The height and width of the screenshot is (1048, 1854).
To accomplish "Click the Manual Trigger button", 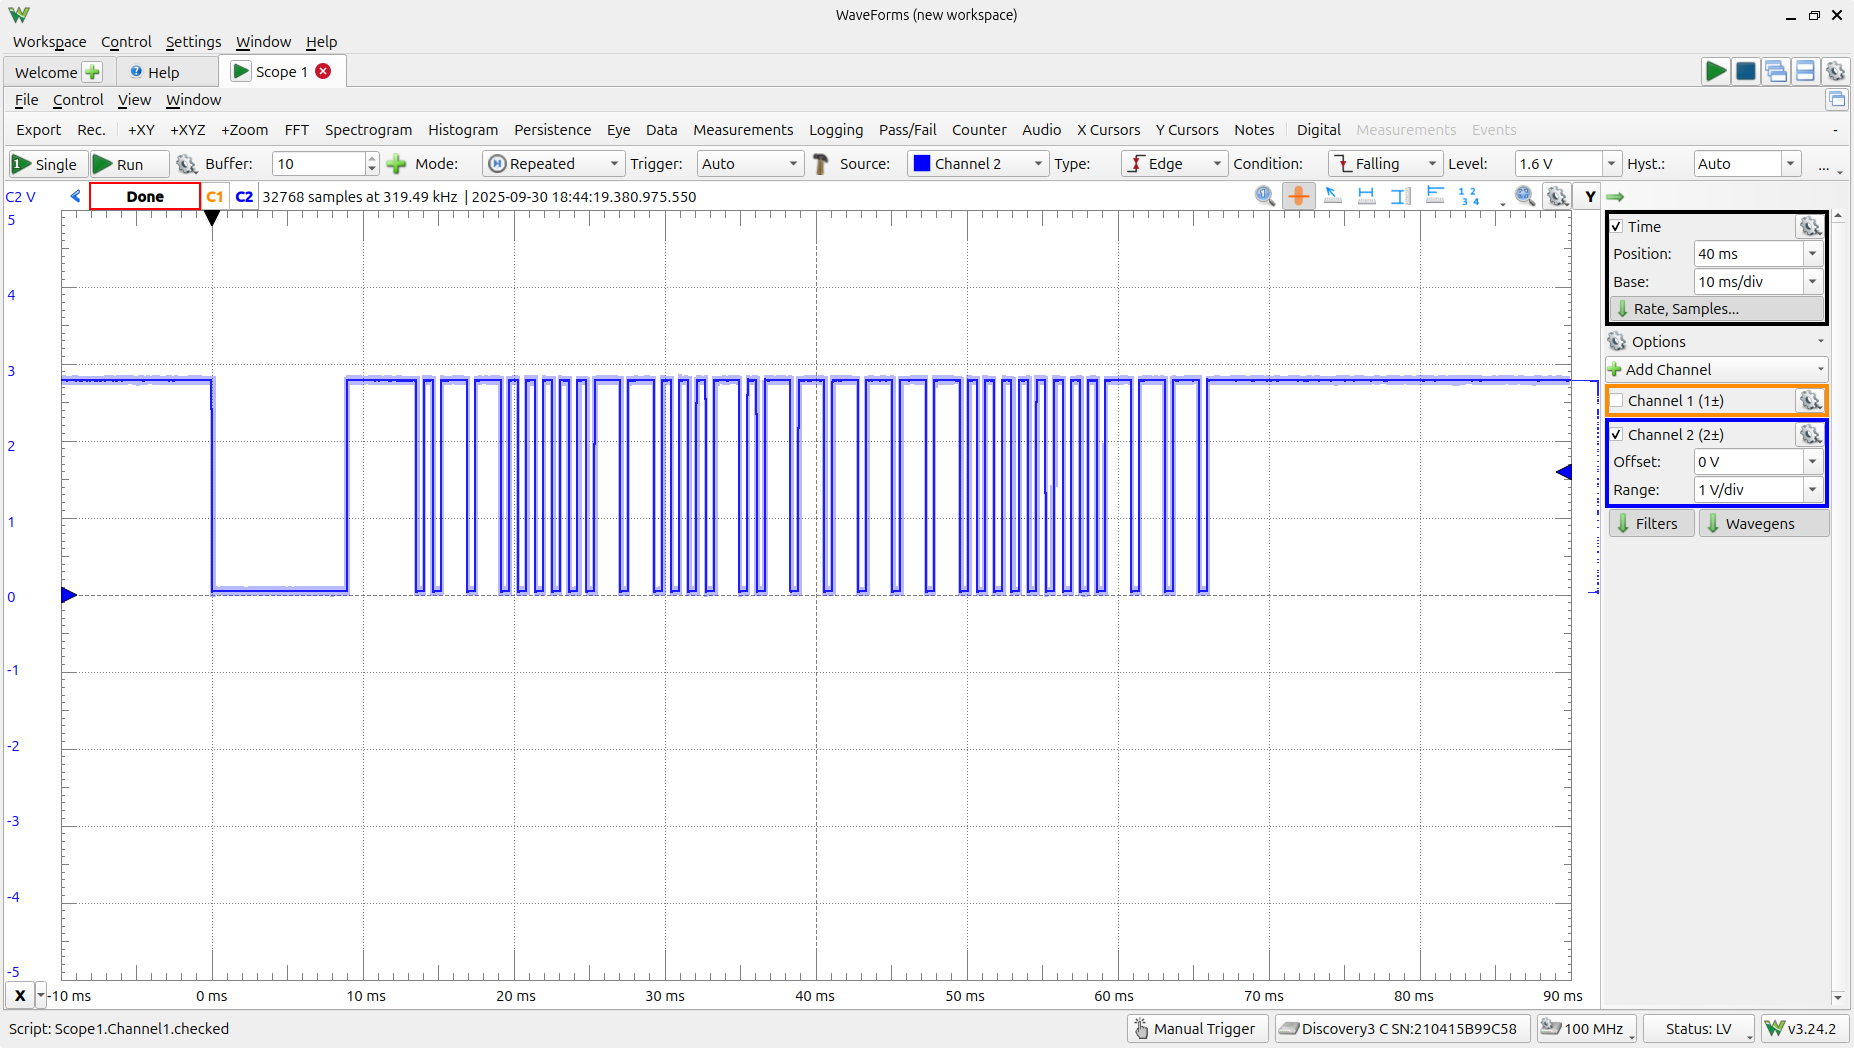I will [1196, 1029].
